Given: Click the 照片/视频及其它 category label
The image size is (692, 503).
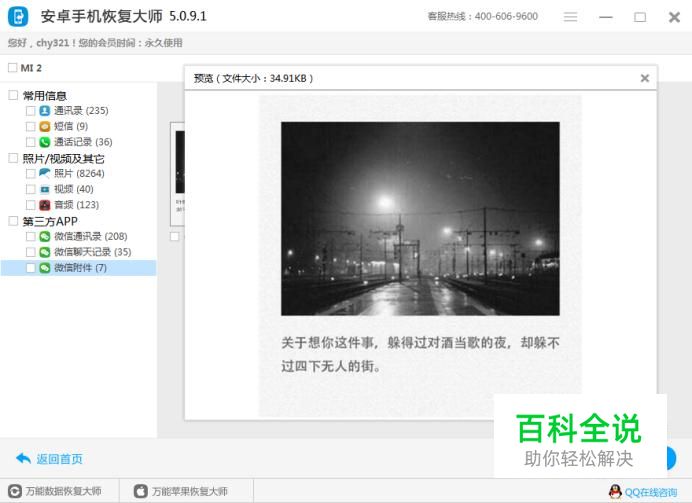Looking at the screenshot, I should [x=64, y=158].
